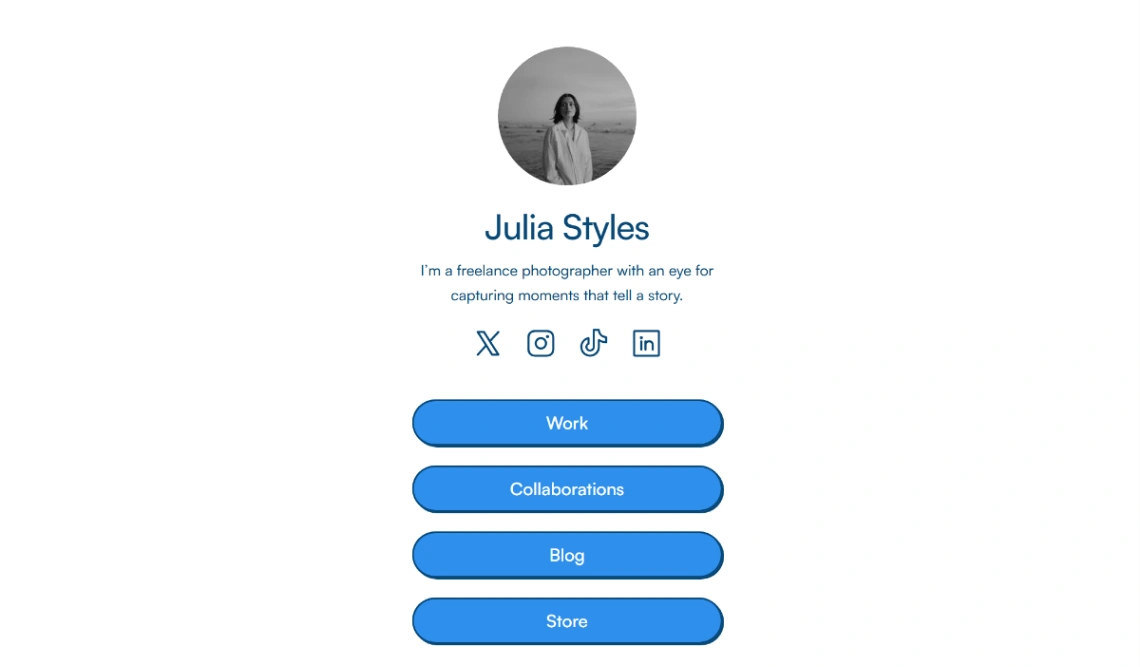Tap the camera-shaped Instagram logo
The image size is (1140, 667).
click(540, 343)
